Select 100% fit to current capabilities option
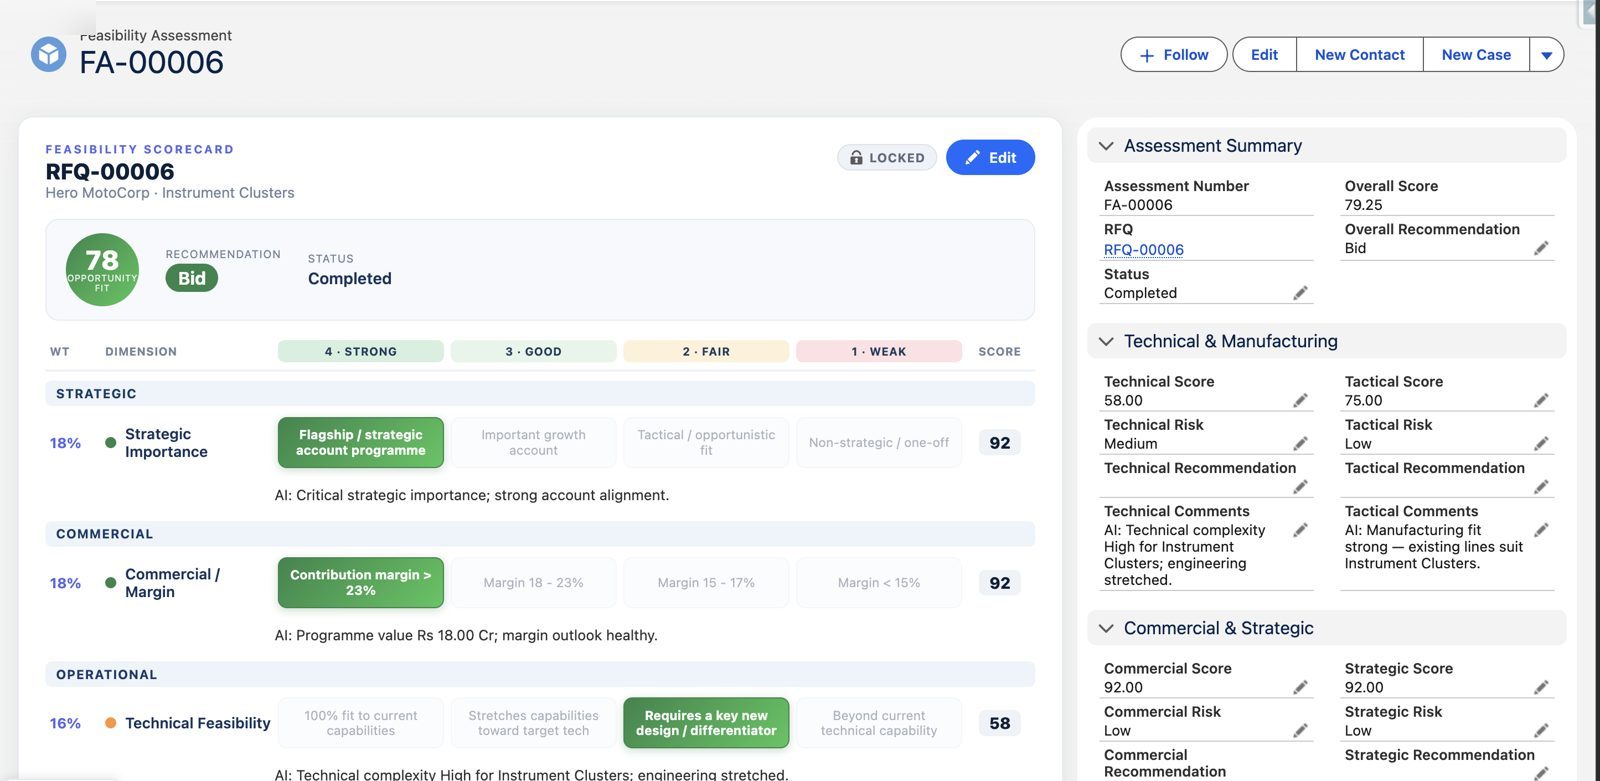This screenshot has height=781, width=1600. click(x=361, y=723)
